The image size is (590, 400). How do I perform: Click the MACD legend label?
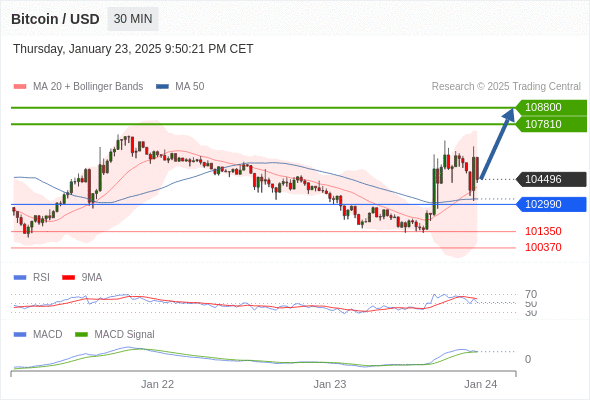click(x=48, y=335)
